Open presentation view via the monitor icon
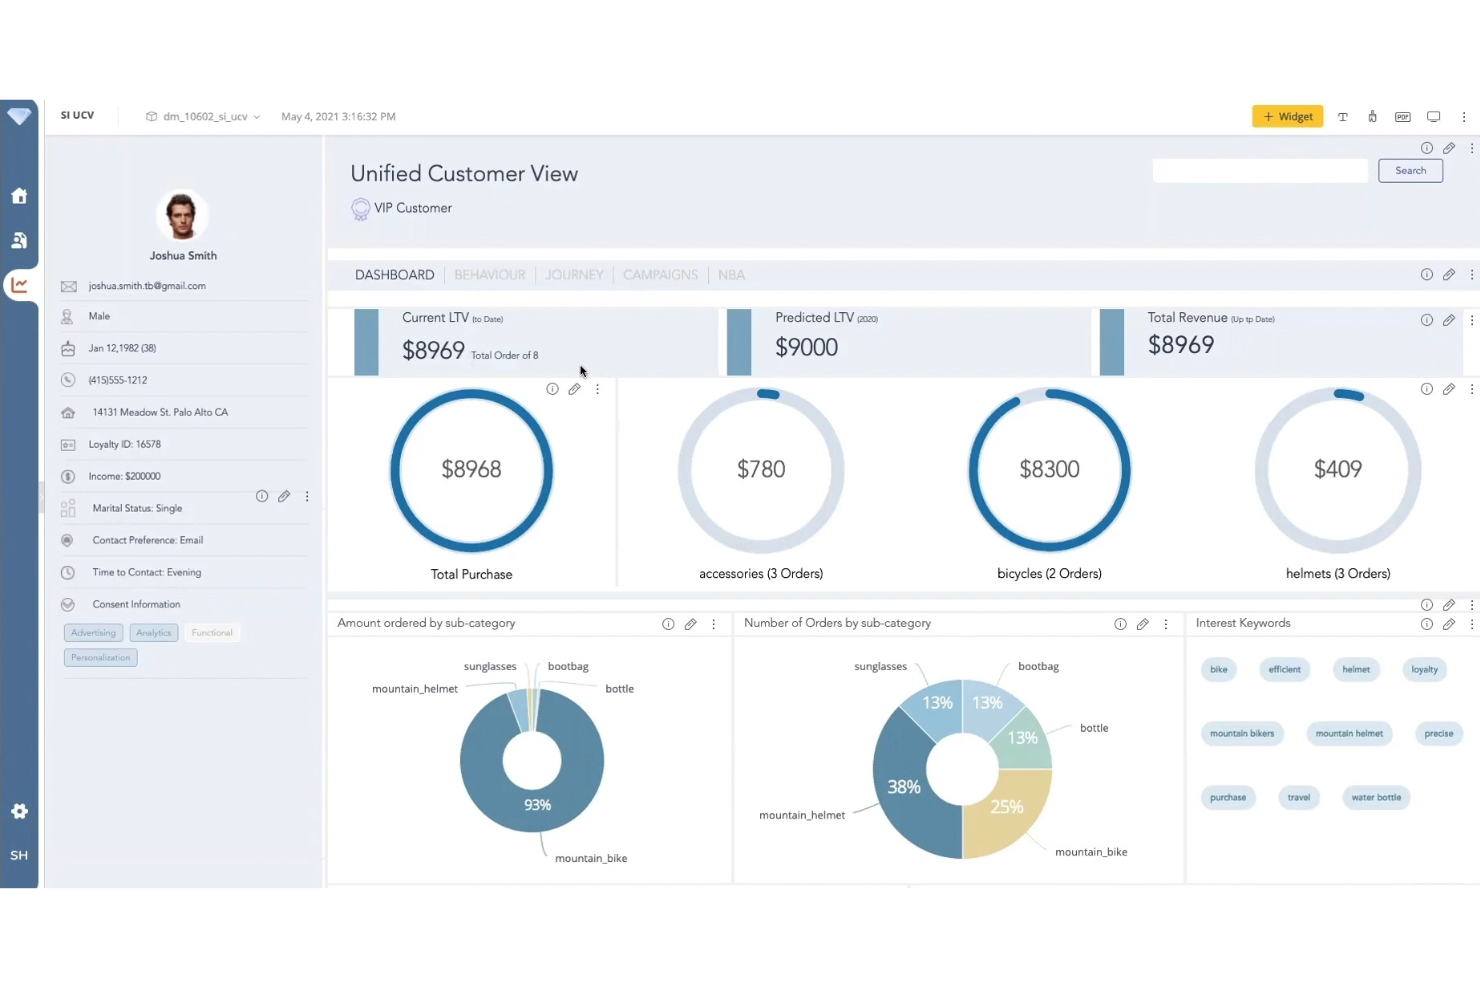 point(1433,116)
